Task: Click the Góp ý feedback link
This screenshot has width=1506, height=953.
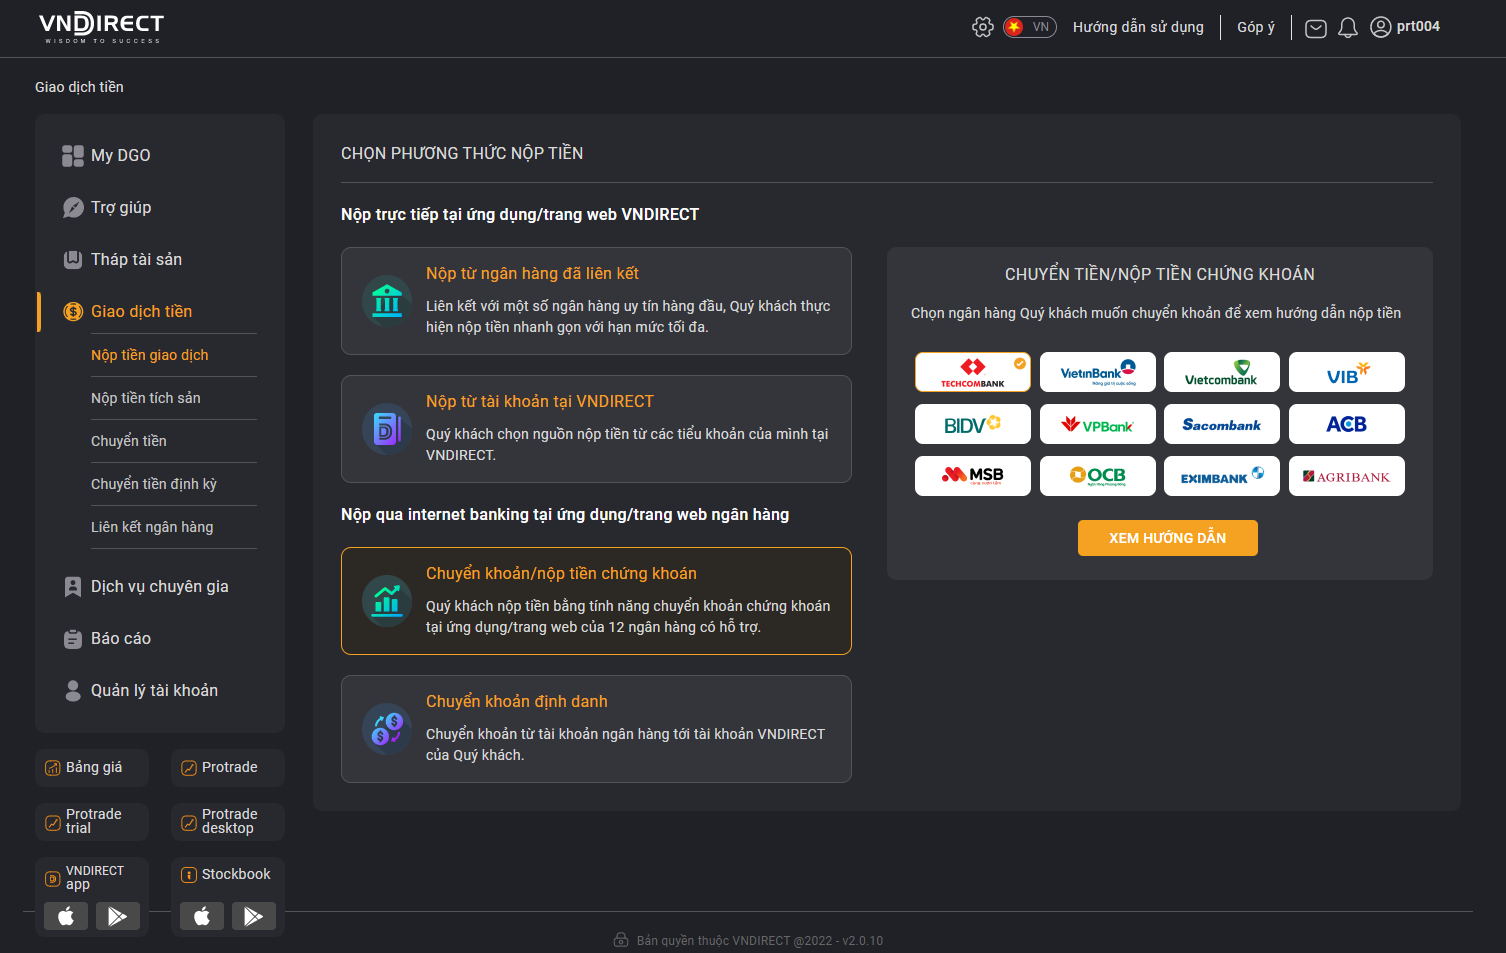Action: 1256,27
